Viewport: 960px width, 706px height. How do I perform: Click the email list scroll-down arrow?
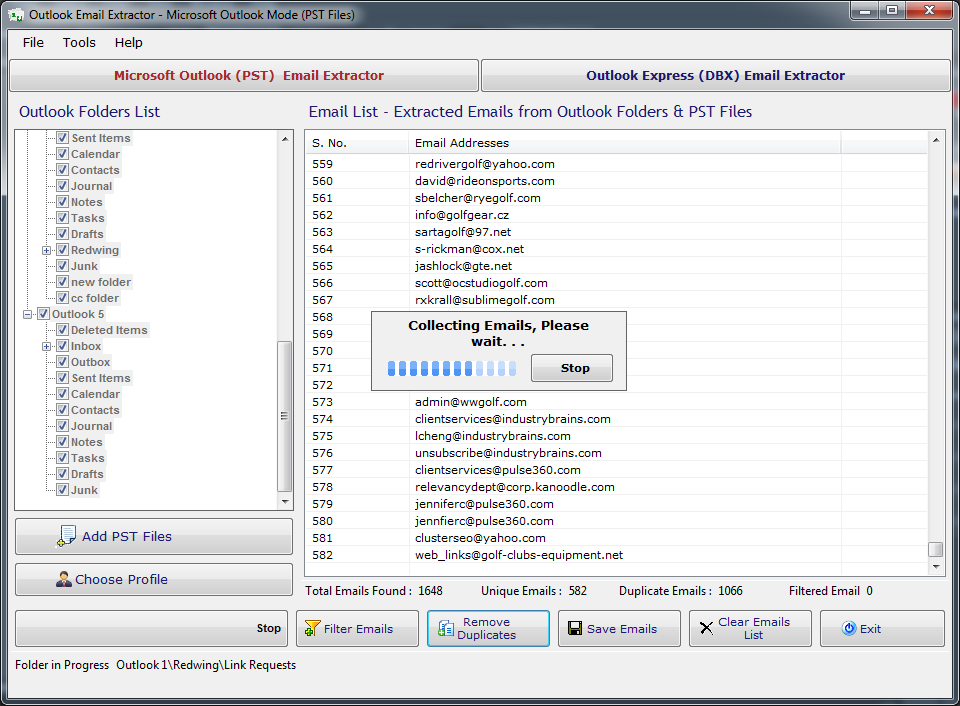pos(936,567)
